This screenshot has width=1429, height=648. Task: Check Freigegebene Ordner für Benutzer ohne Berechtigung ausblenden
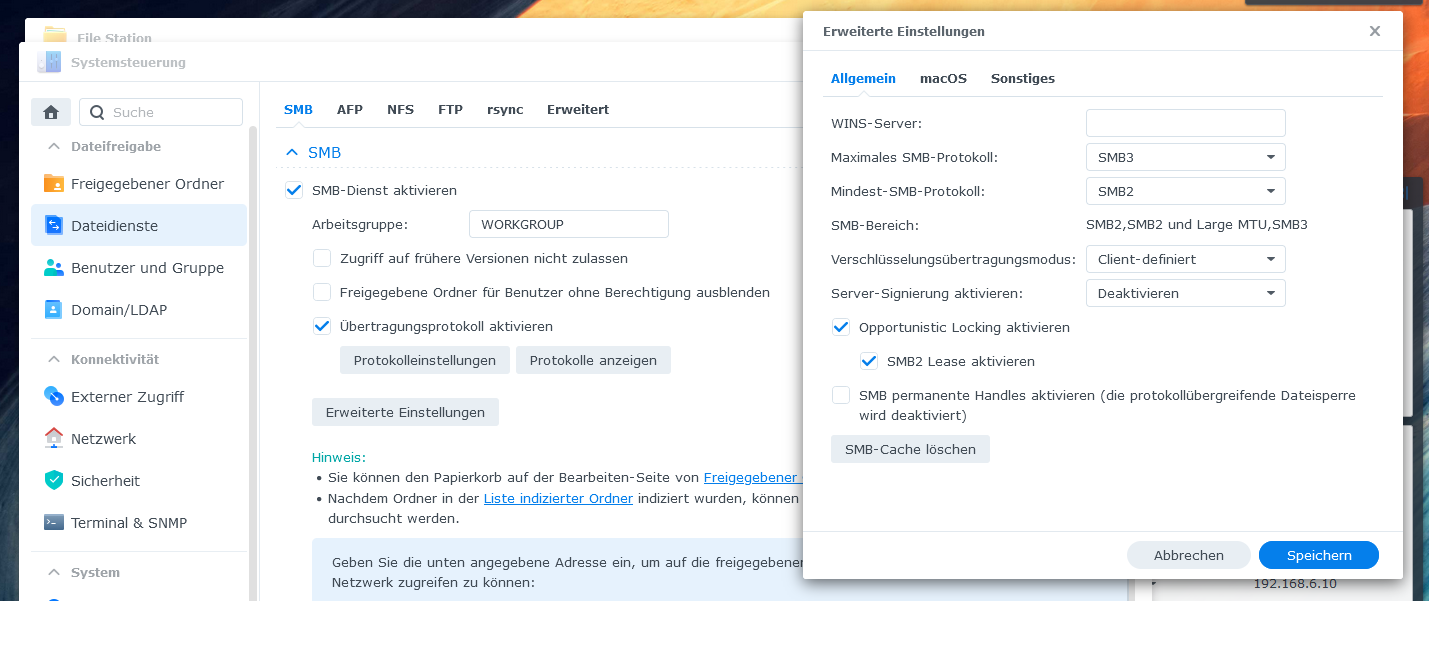(x=322, y=292)
